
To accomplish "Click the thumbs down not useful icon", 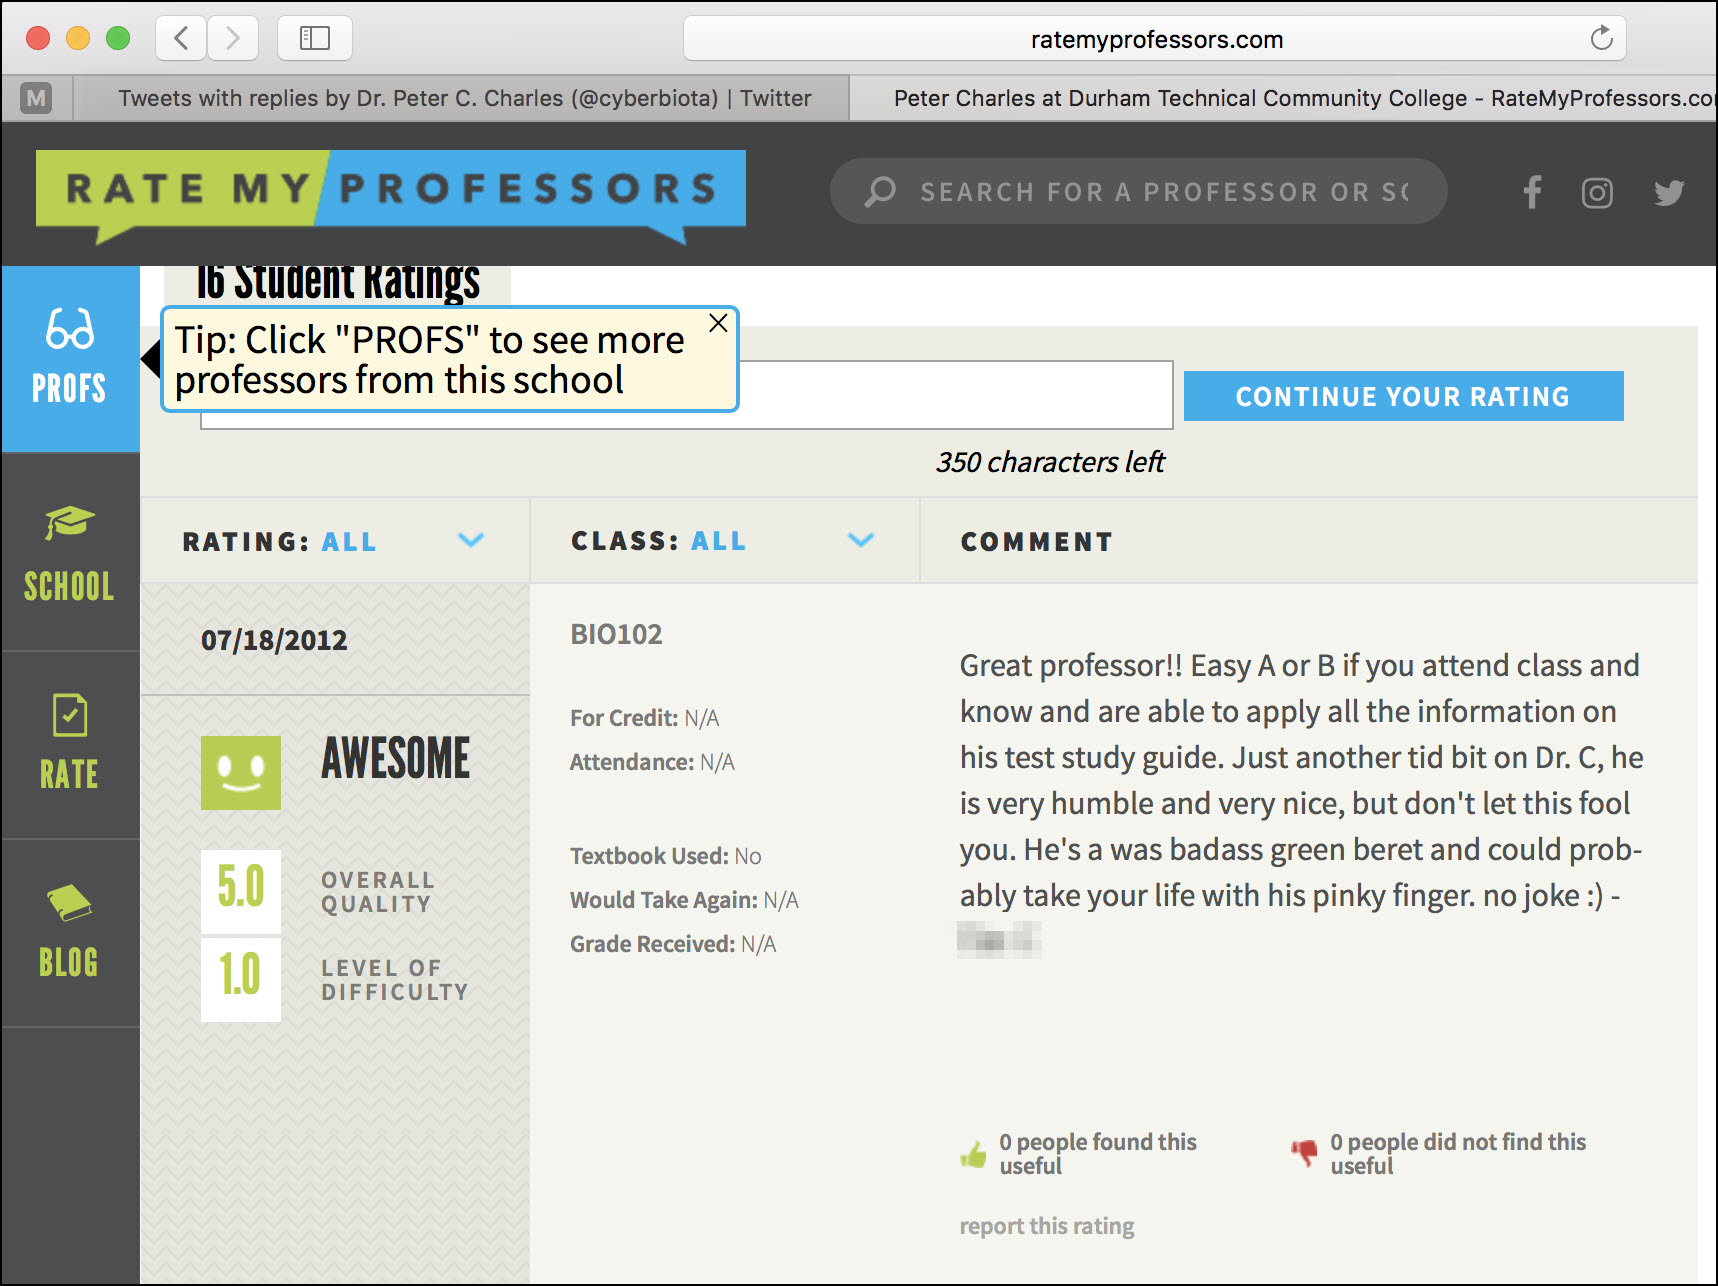I will [x=1304, y=1153].
